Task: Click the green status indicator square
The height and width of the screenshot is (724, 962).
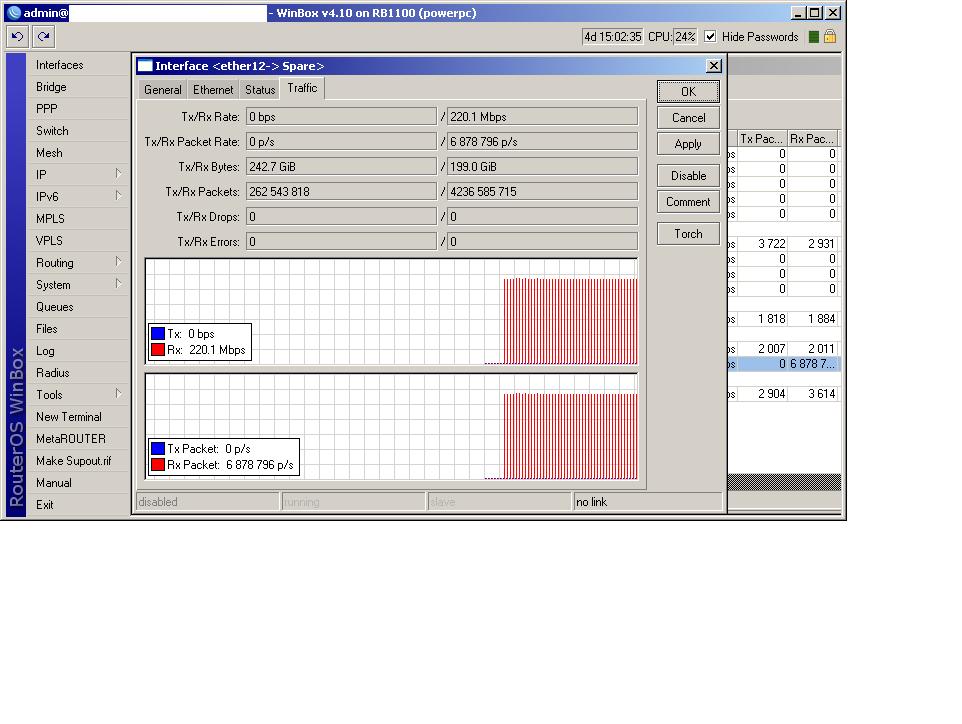Action: [814, 37]
